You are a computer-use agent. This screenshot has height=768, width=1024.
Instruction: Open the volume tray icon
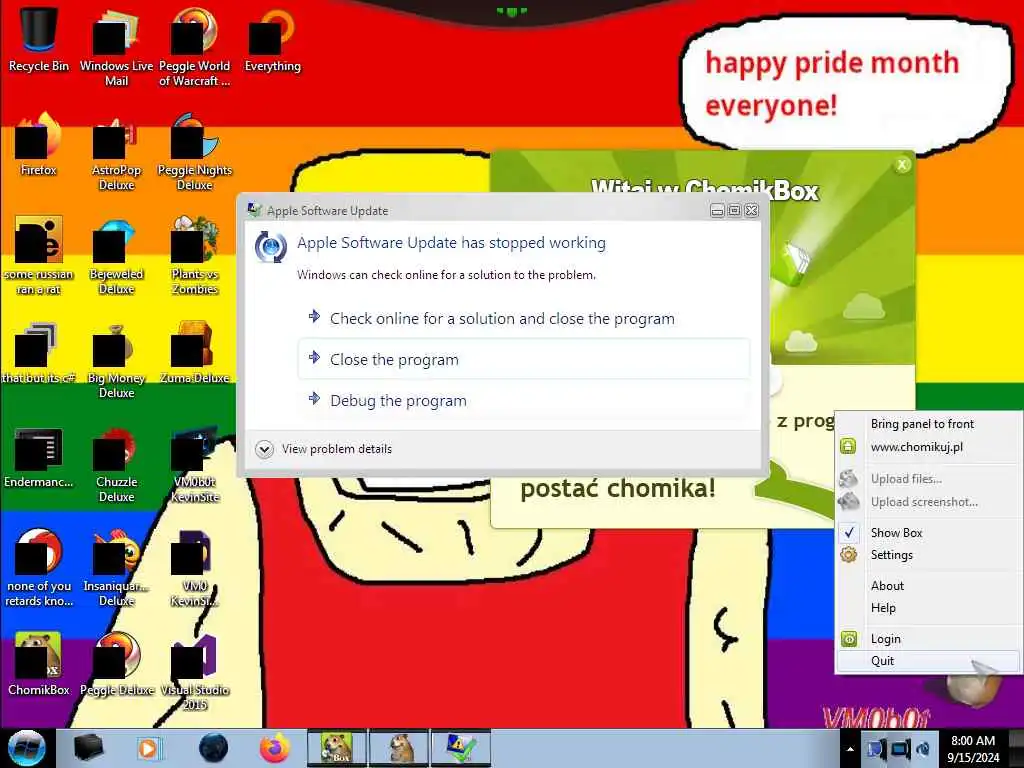point(923,749)
